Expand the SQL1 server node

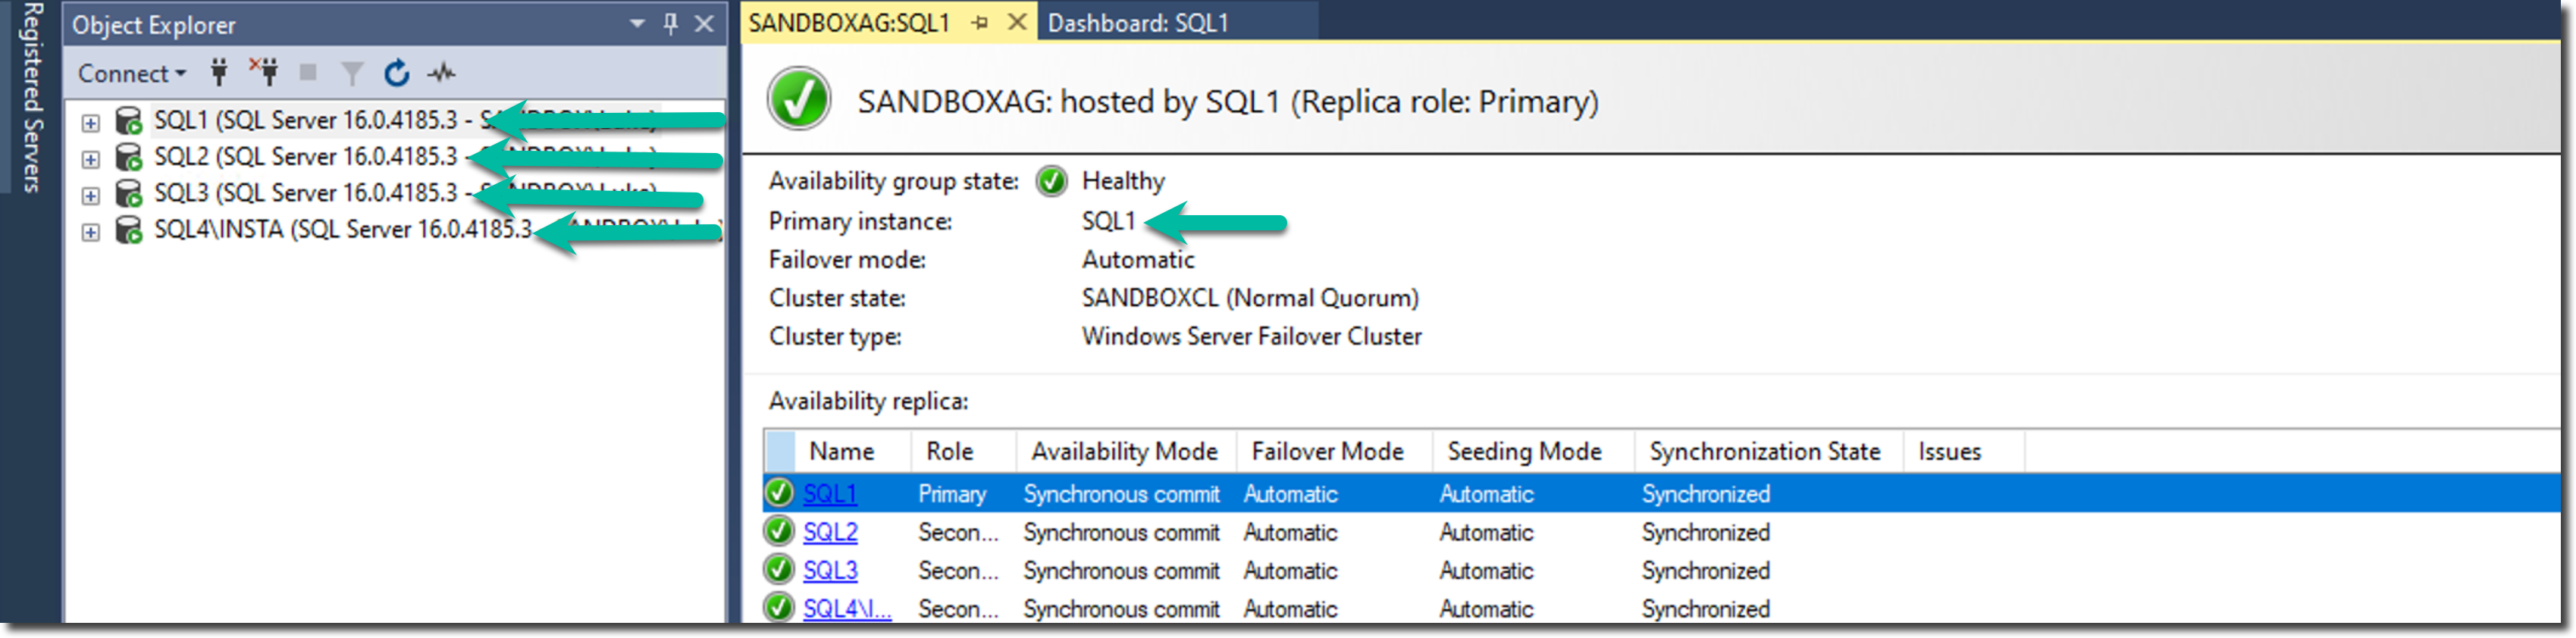click(x=91, y=123)
